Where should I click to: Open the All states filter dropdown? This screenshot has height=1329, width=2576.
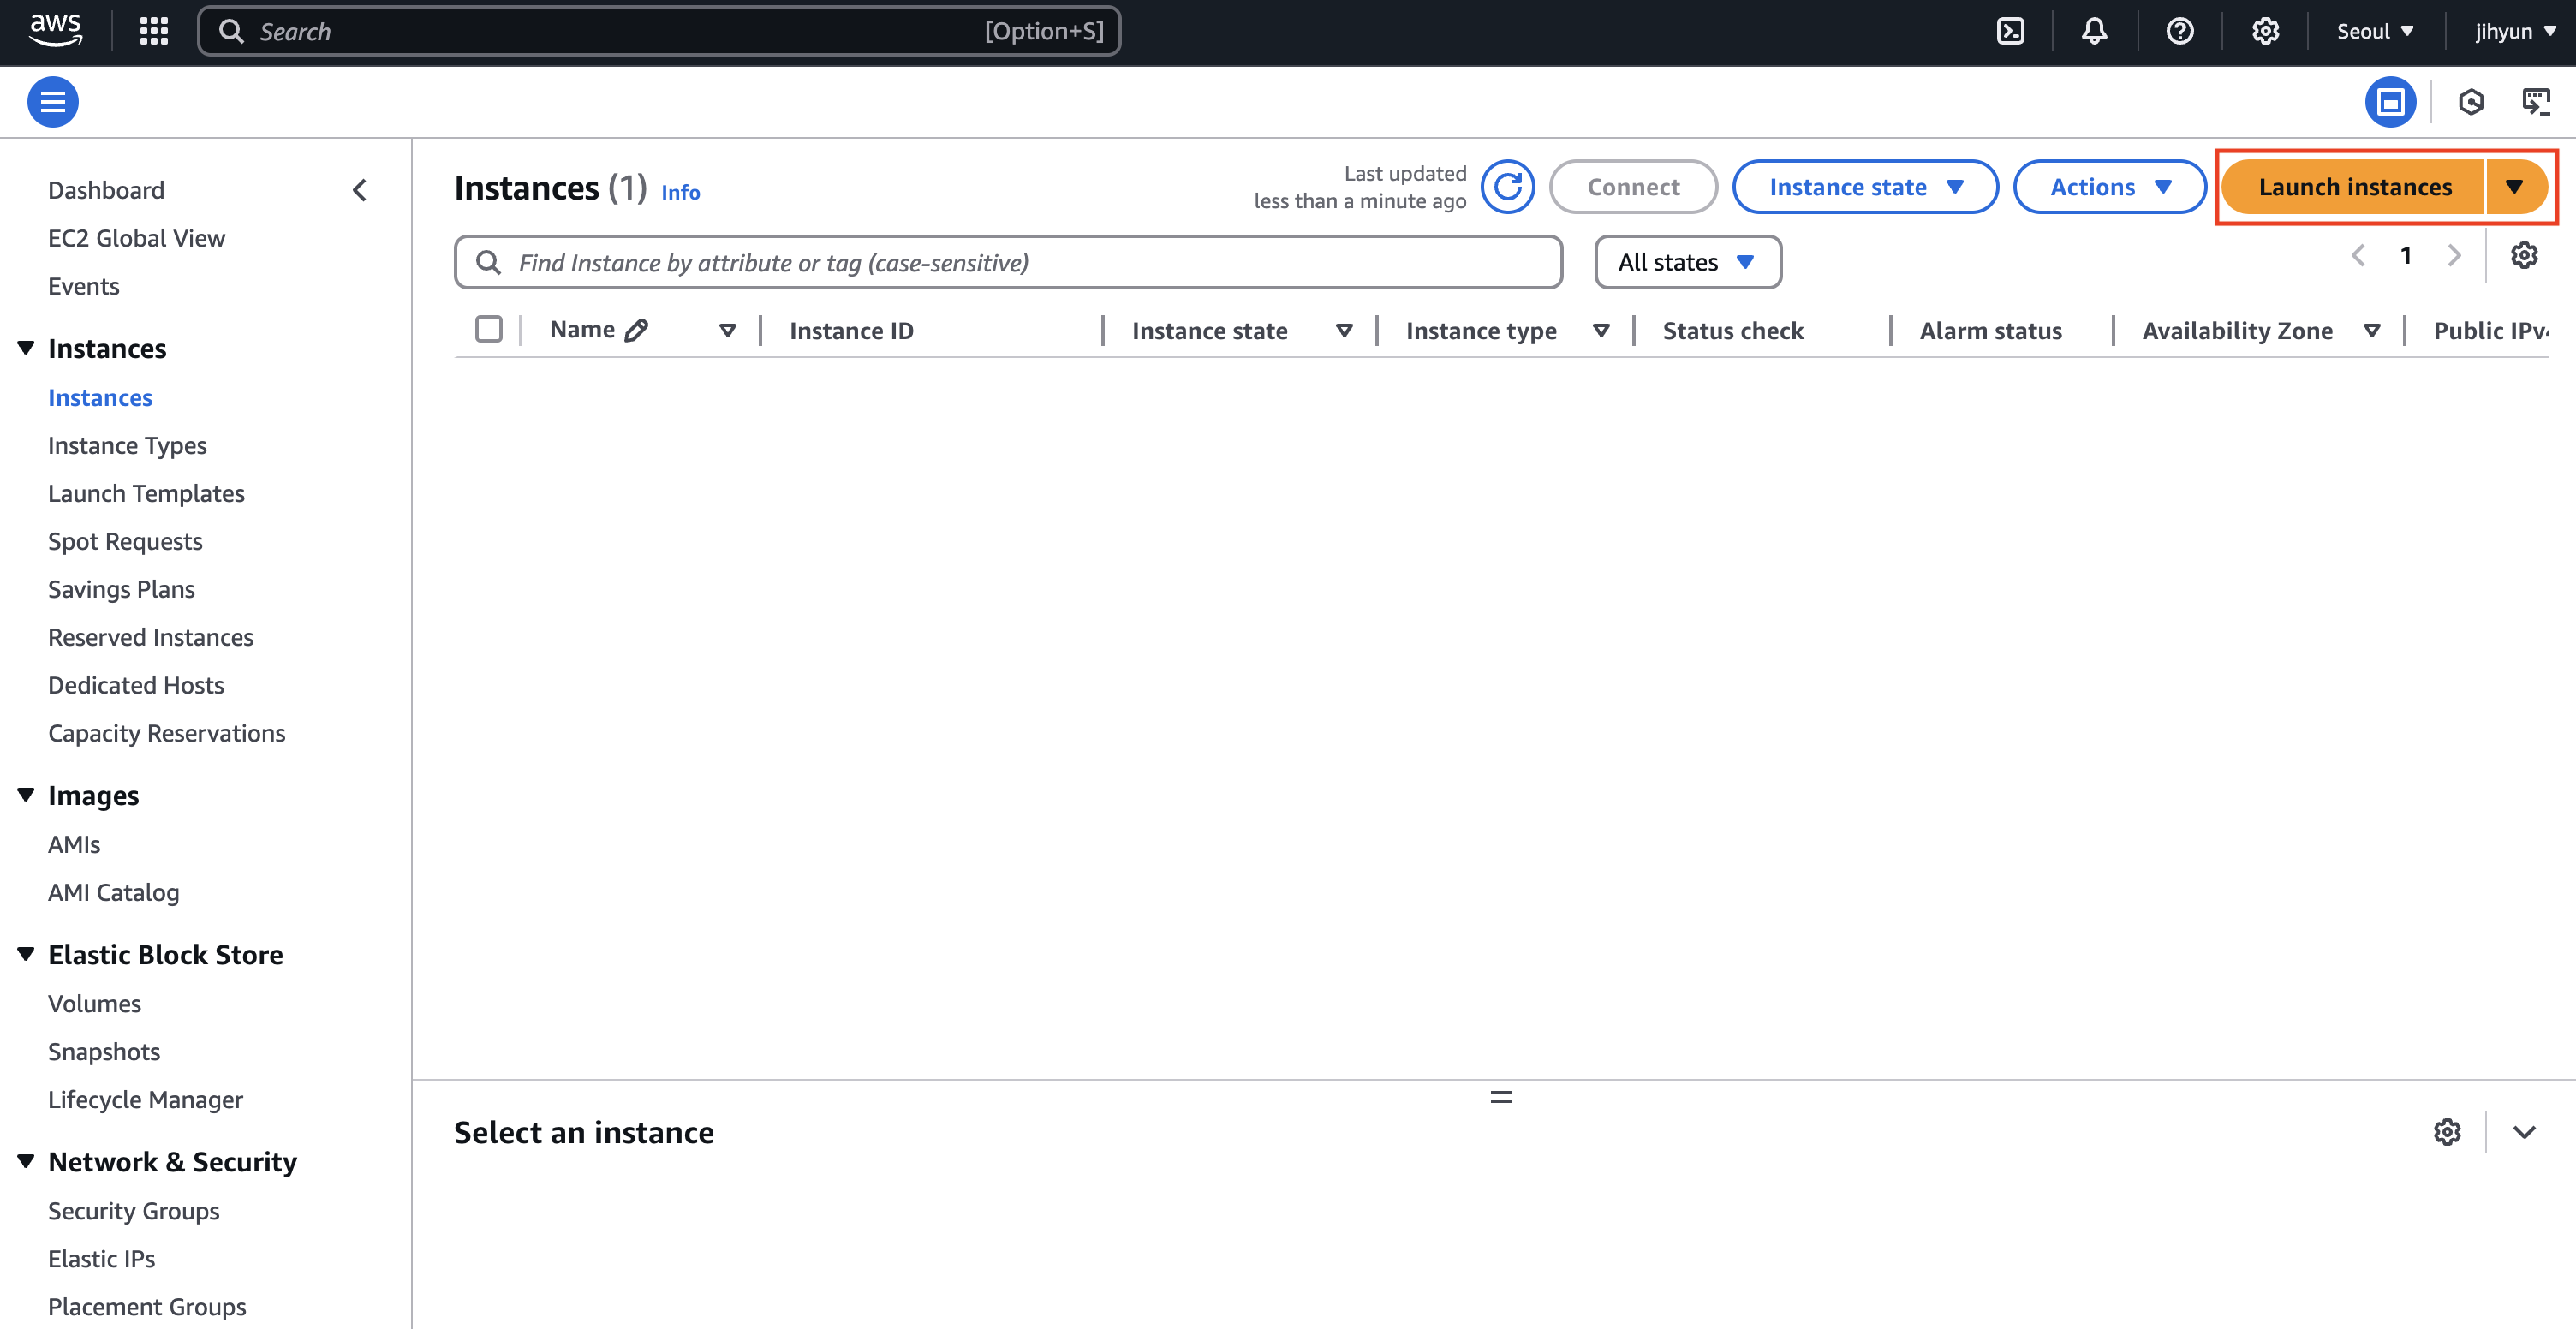(1687, 262)
